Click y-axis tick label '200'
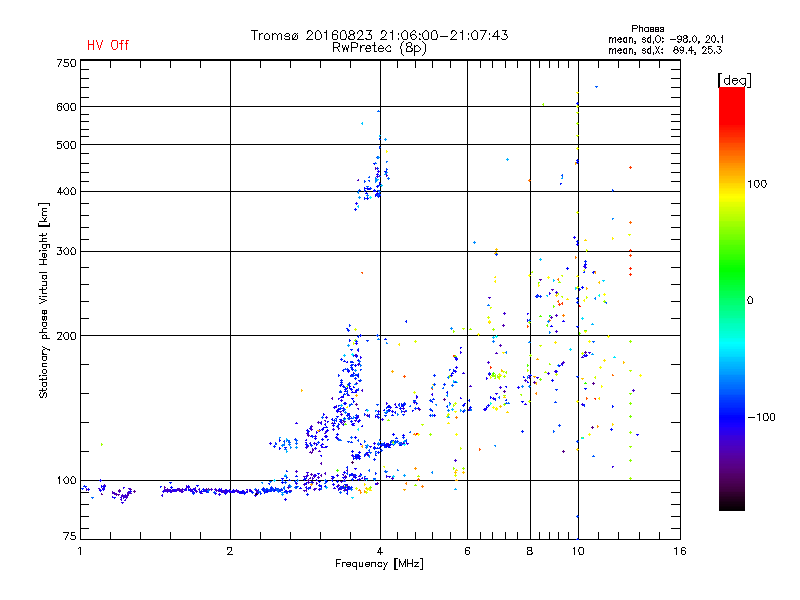800x600 pixels. pos(66,336)
